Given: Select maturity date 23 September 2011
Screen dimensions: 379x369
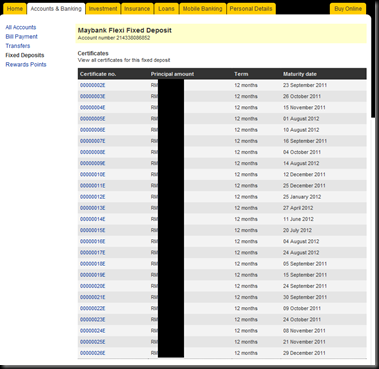Looking at the screenshot, I should (305, 85).
